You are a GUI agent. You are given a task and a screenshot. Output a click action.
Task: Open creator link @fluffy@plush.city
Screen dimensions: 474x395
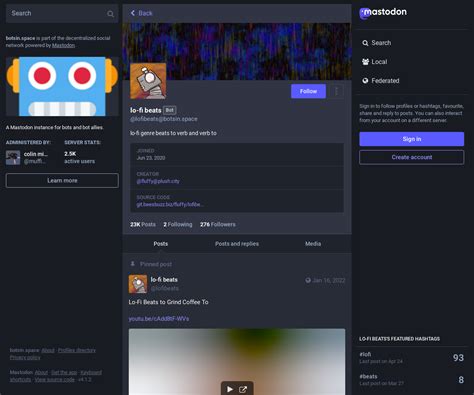(x=158, y=181)
